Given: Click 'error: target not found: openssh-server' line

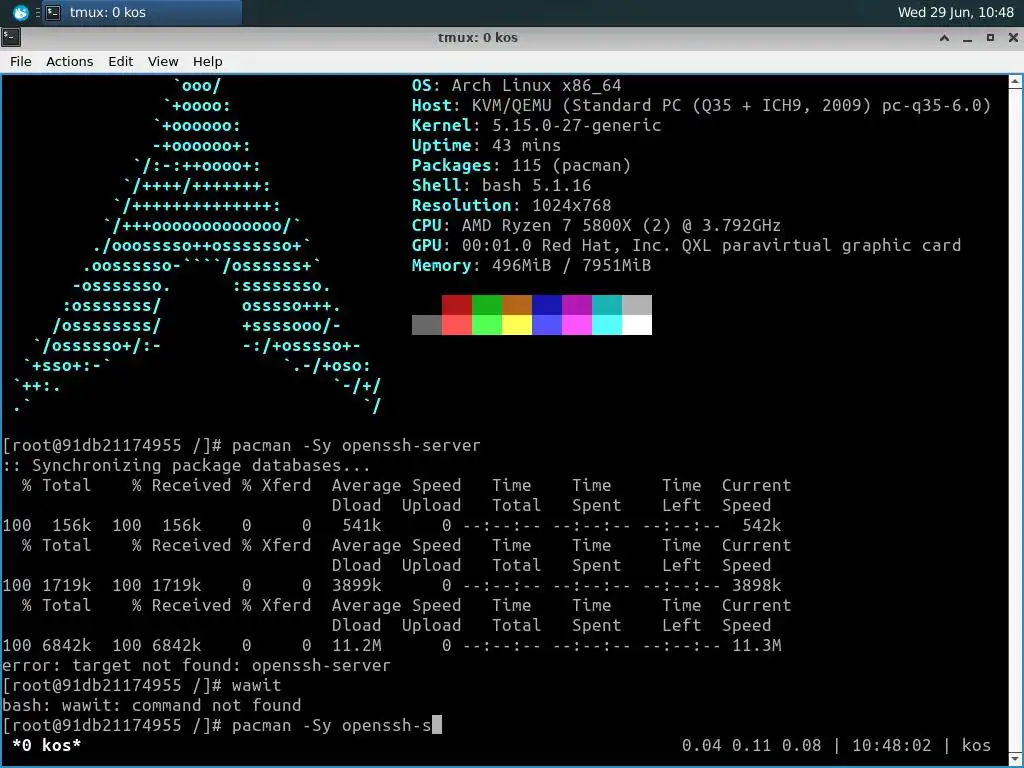Looking at the screenshot, I should tap(196, 665).
